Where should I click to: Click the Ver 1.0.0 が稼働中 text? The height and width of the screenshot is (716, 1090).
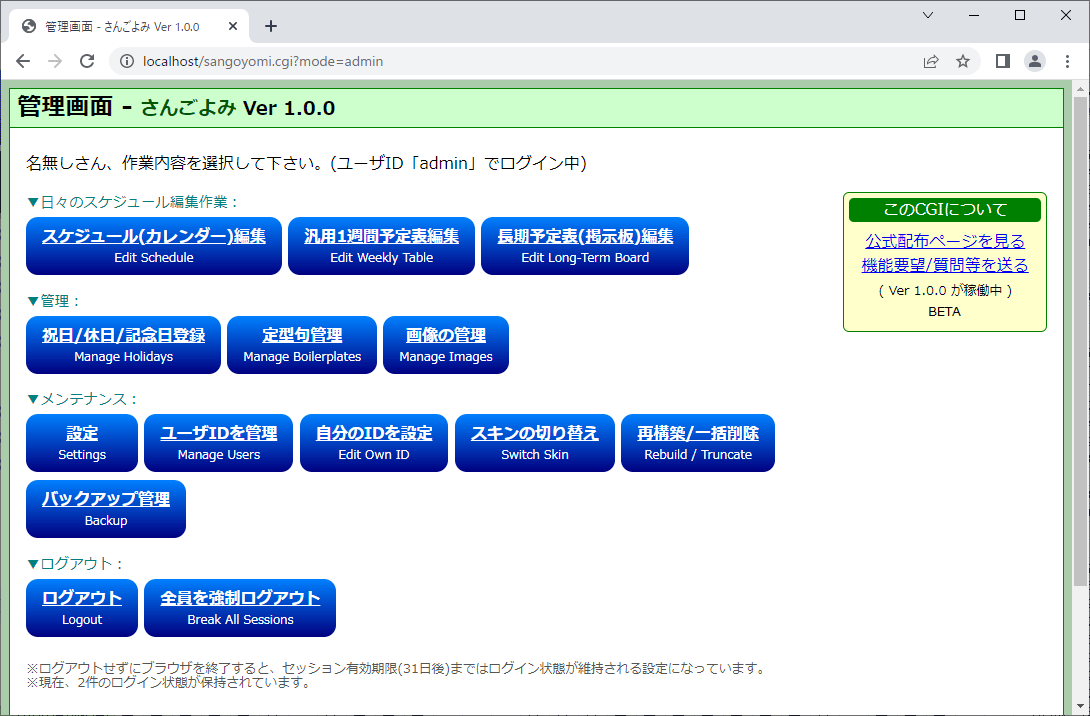tap(945, 290)
